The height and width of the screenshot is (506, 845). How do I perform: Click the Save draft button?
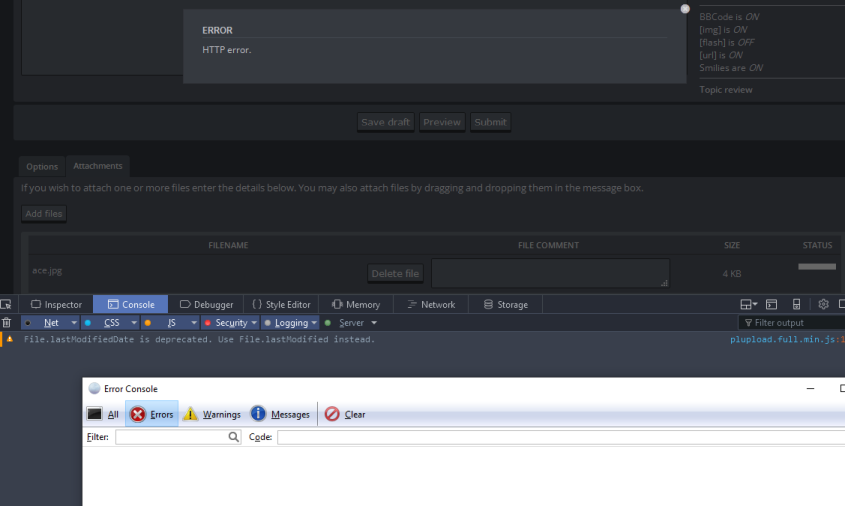[x=385, y=122]
